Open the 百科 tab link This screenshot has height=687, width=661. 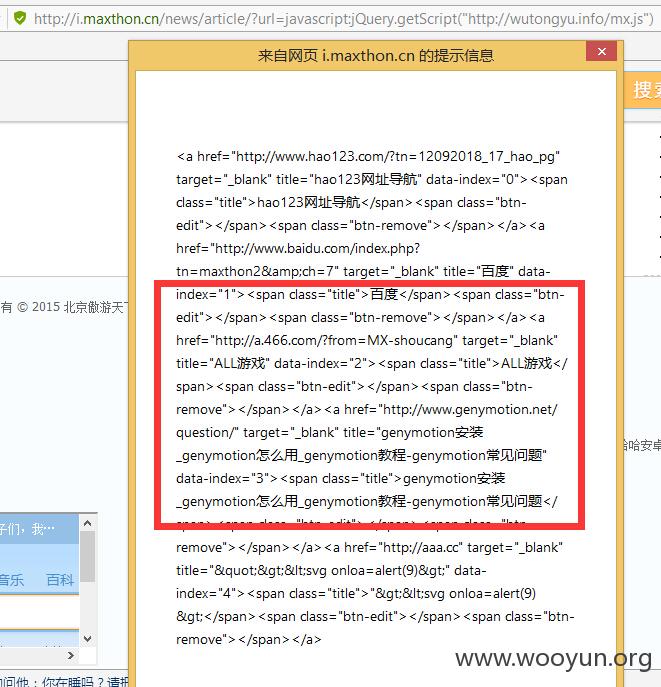click(60, 580)
